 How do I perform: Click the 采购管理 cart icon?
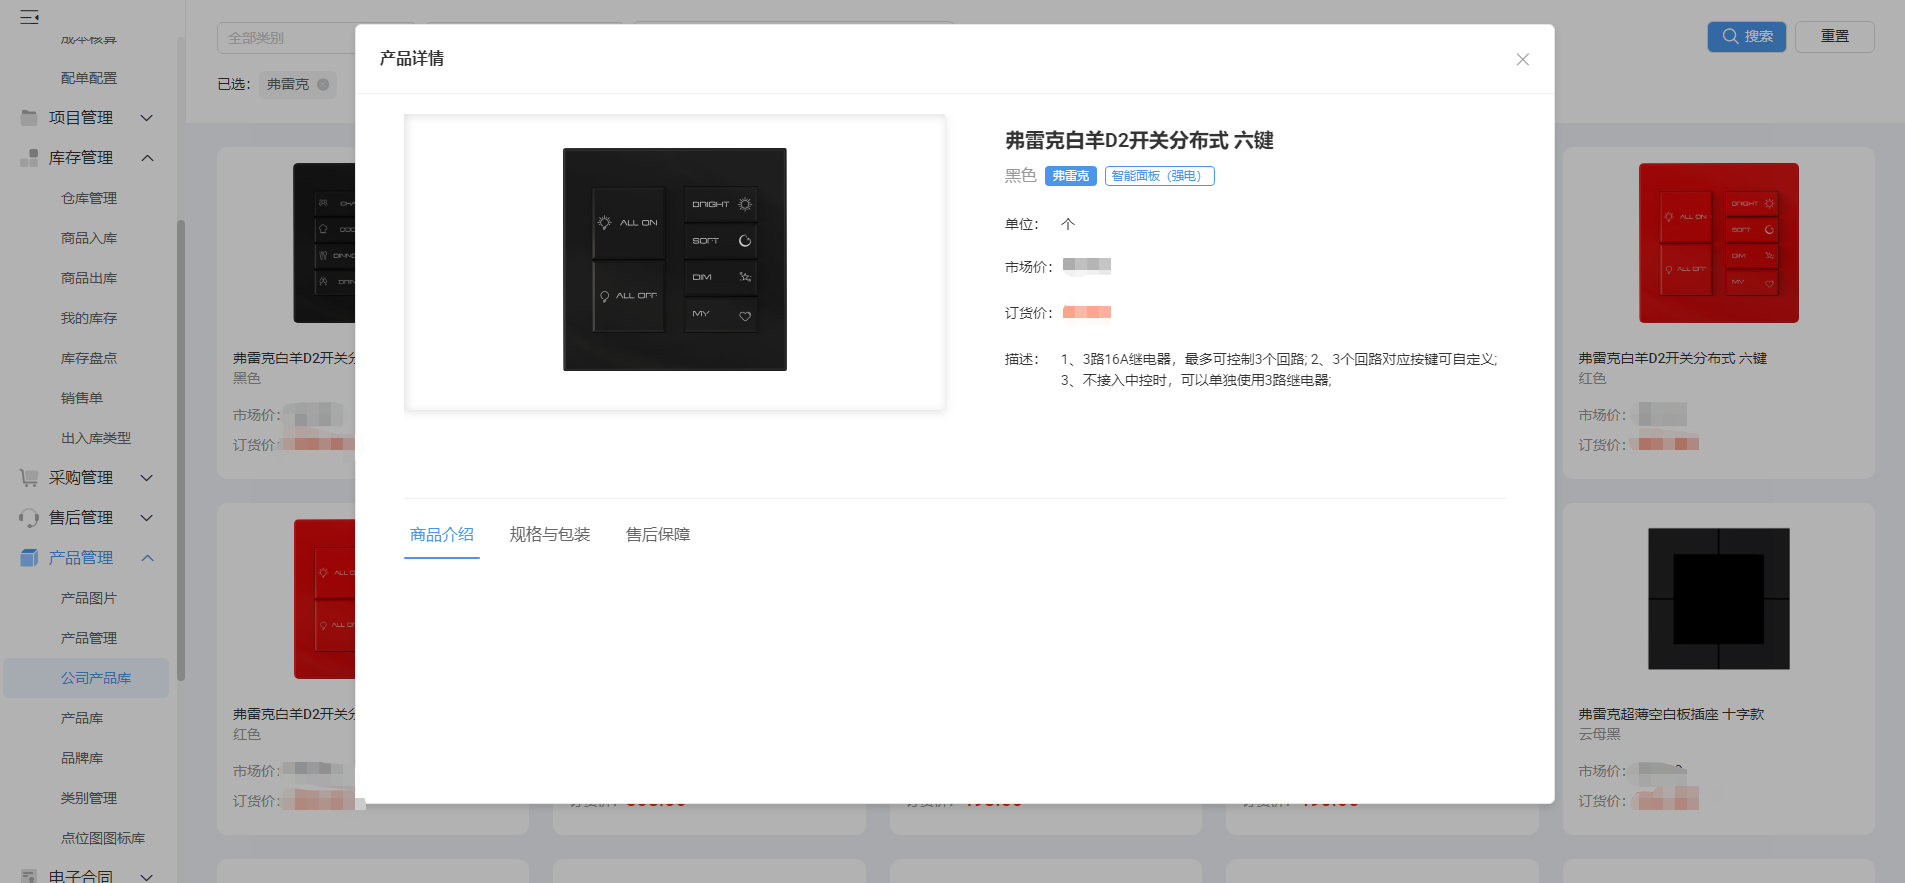point(29,478)
